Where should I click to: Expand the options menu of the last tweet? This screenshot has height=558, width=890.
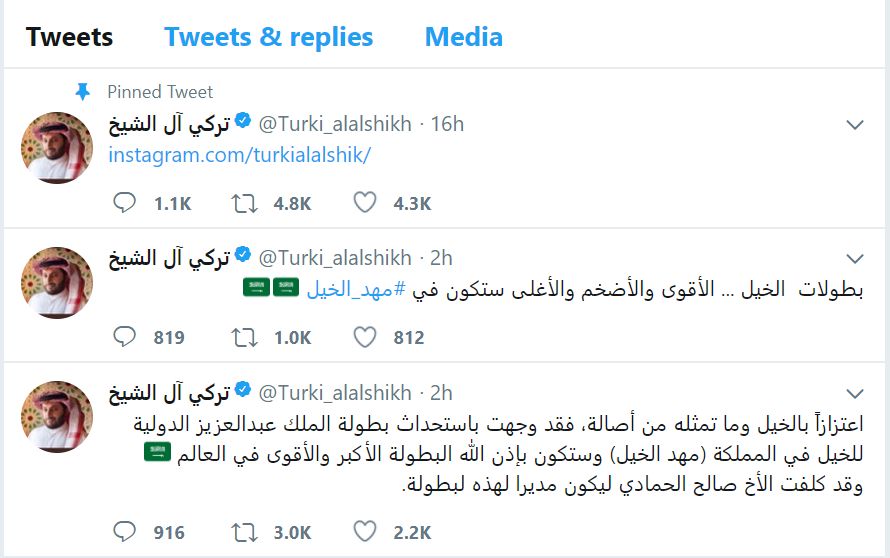(x=855, y=392)
